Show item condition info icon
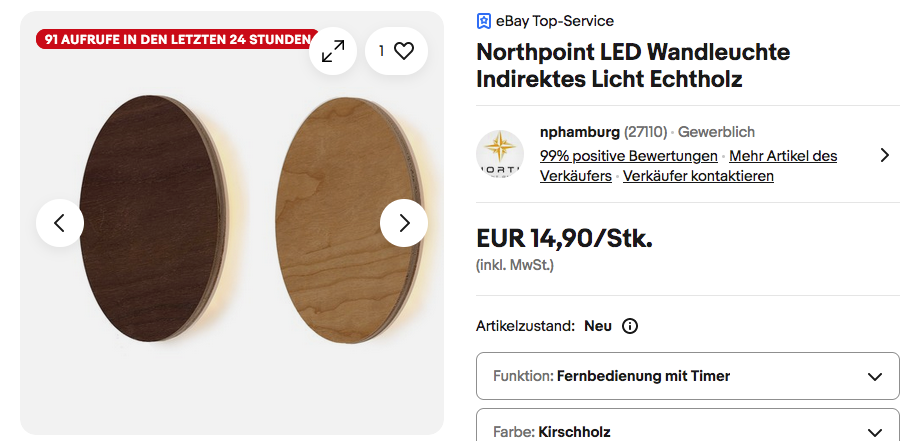The width and height of the screenshot is (924, 441). pyautogui.click(x=630, y=326)
